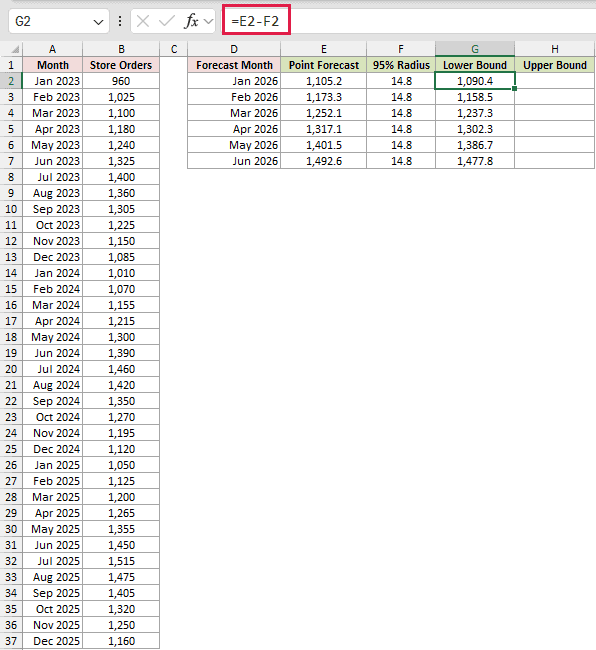This screenshot has width=596, height=650.
Task: Select forecast month cell Jun 2026
Action: (x=234, y=161)
